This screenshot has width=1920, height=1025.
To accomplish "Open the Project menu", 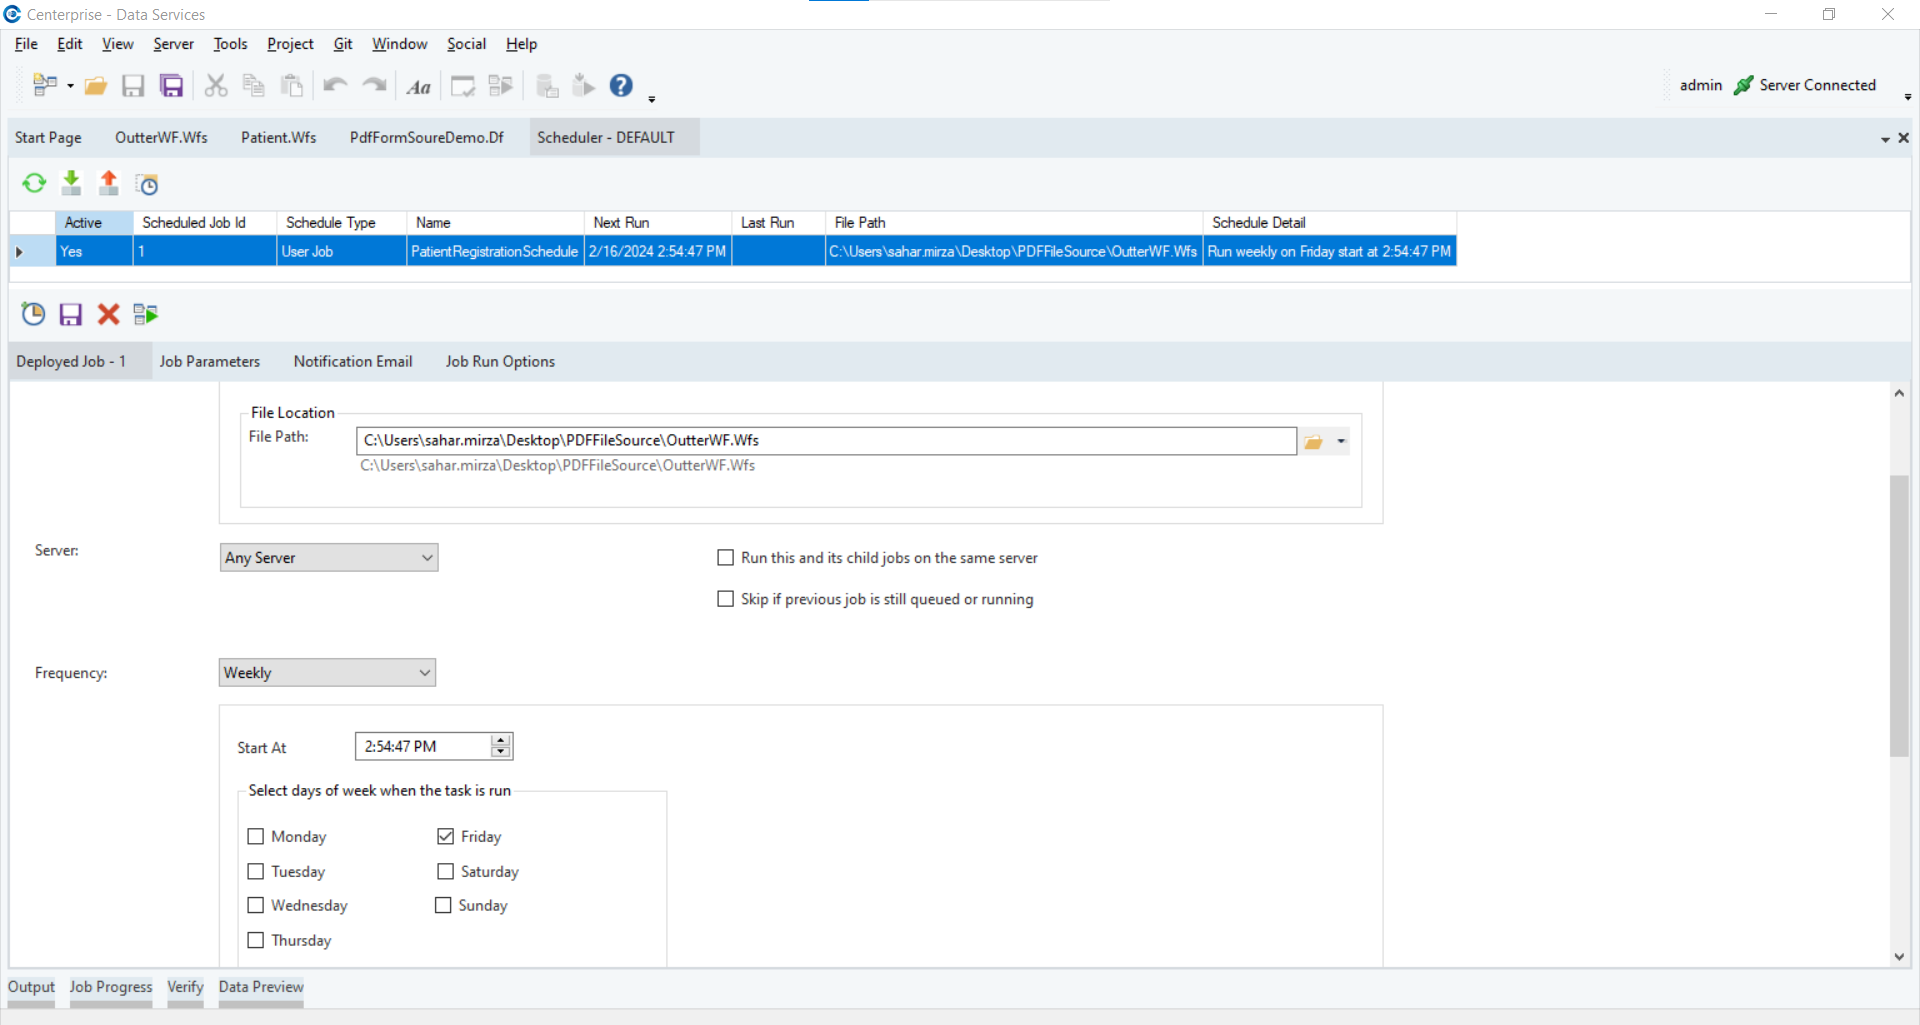I will click(290, 44).
